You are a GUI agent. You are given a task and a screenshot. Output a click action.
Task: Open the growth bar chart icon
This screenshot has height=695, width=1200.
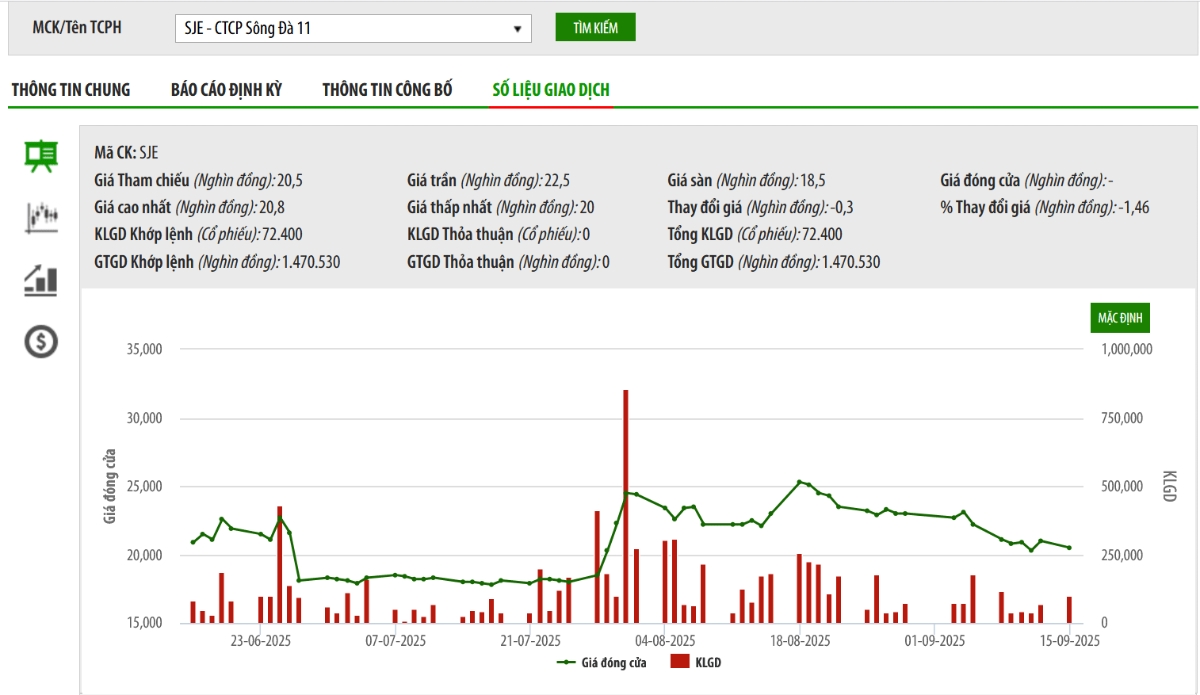pyautogui.click(x=41, y=280)
